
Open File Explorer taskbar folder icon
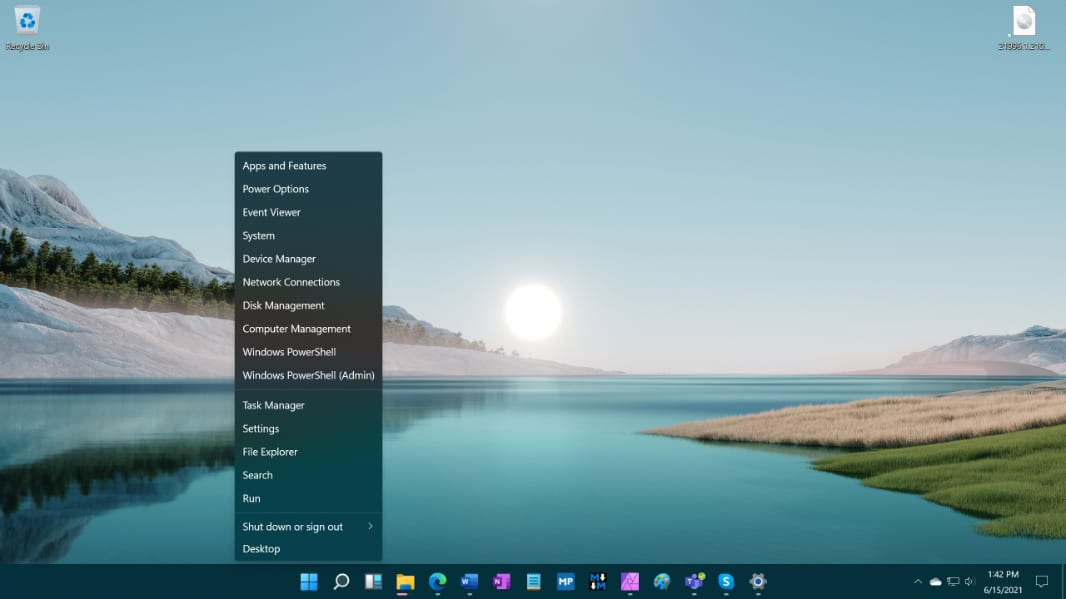(x=405, y=581)
